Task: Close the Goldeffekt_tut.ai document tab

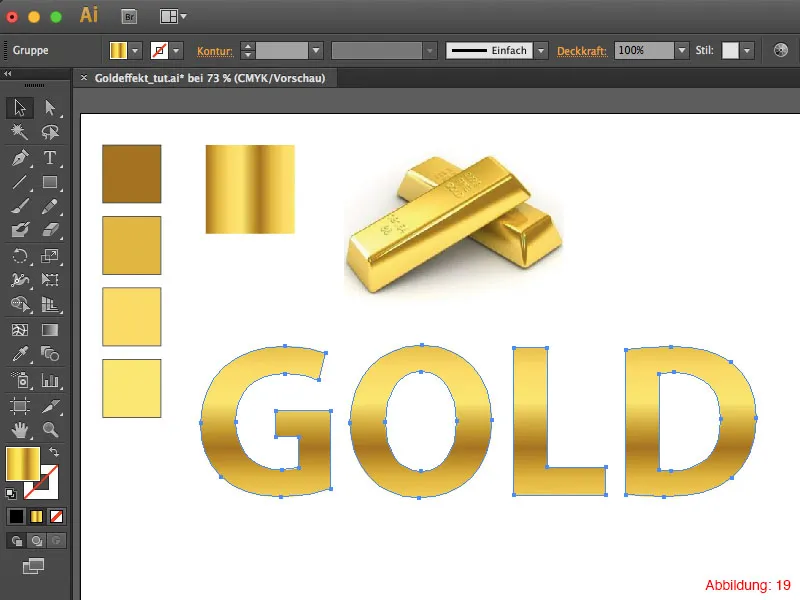Action: coord(84,78)
